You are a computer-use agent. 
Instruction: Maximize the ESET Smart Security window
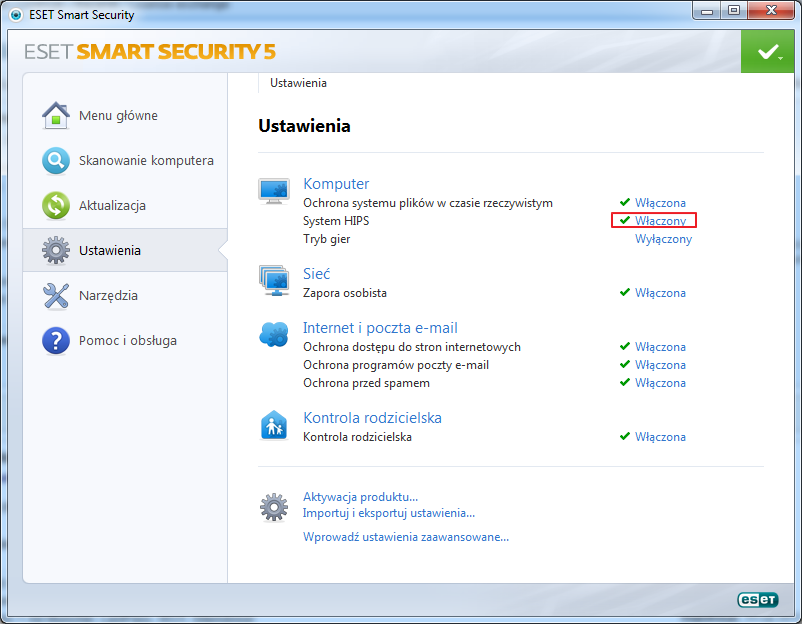click(x=734, y=10)
